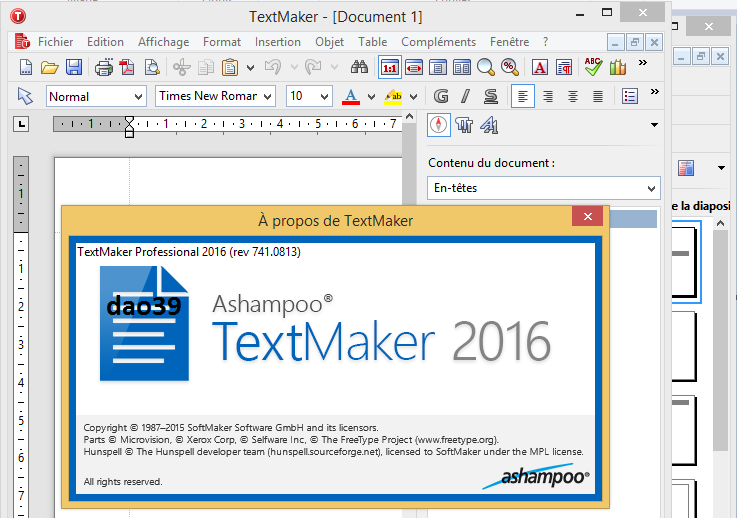This screenshot has width=737, height=518.
Task: Open the Affichage menu
Action: (x=163, y=42)
